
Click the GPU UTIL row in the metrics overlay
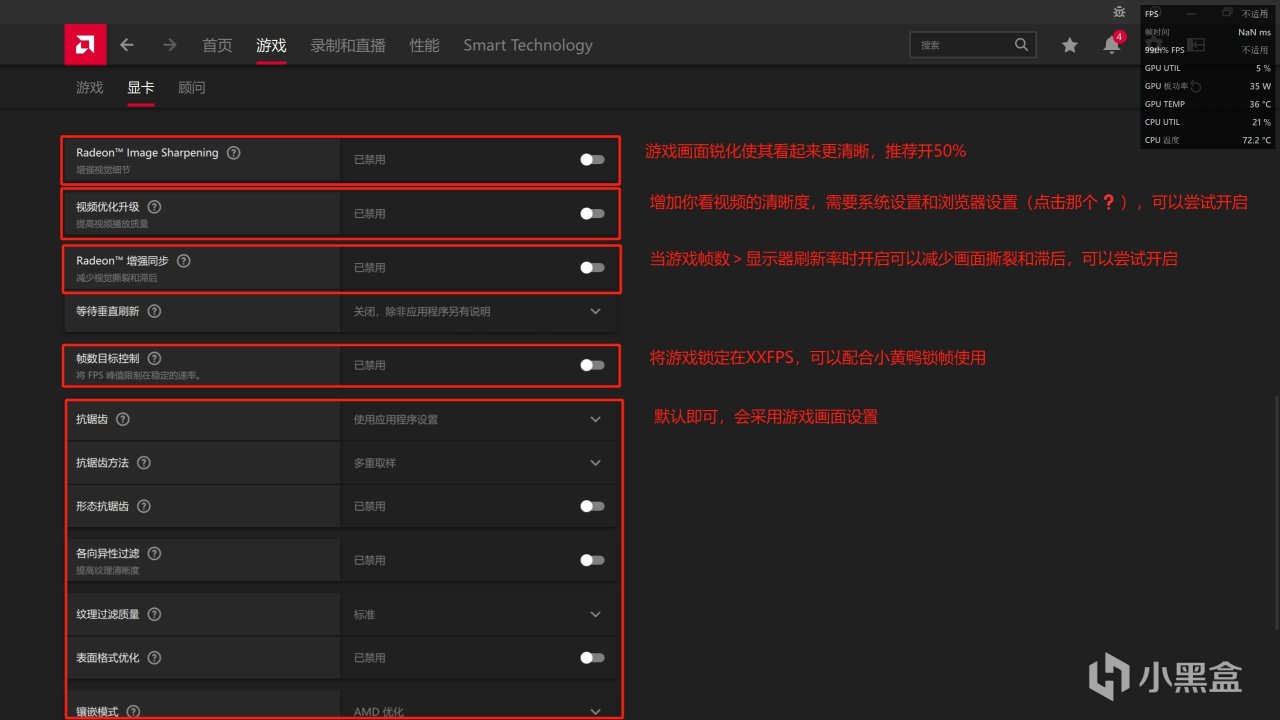click(x=1208, y=68)
